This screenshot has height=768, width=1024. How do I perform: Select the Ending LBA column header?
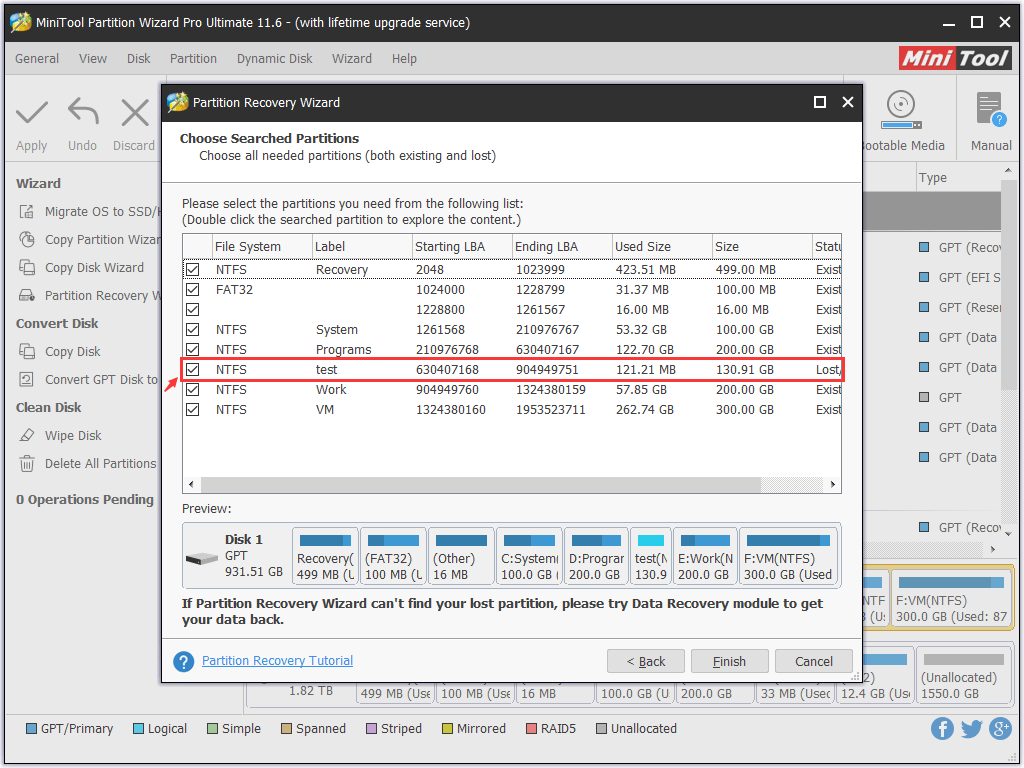[x=562, y=247]
